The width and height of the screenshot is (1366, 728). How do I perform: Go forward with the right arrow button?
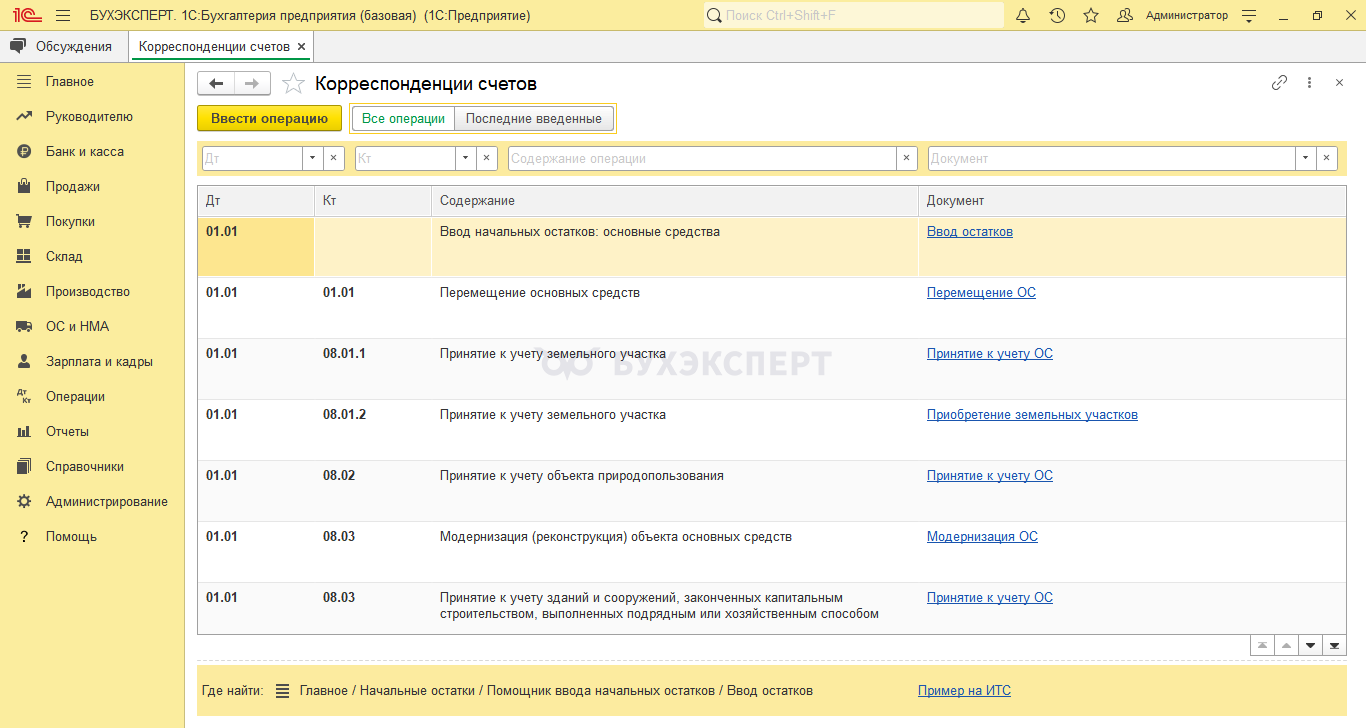252,84
